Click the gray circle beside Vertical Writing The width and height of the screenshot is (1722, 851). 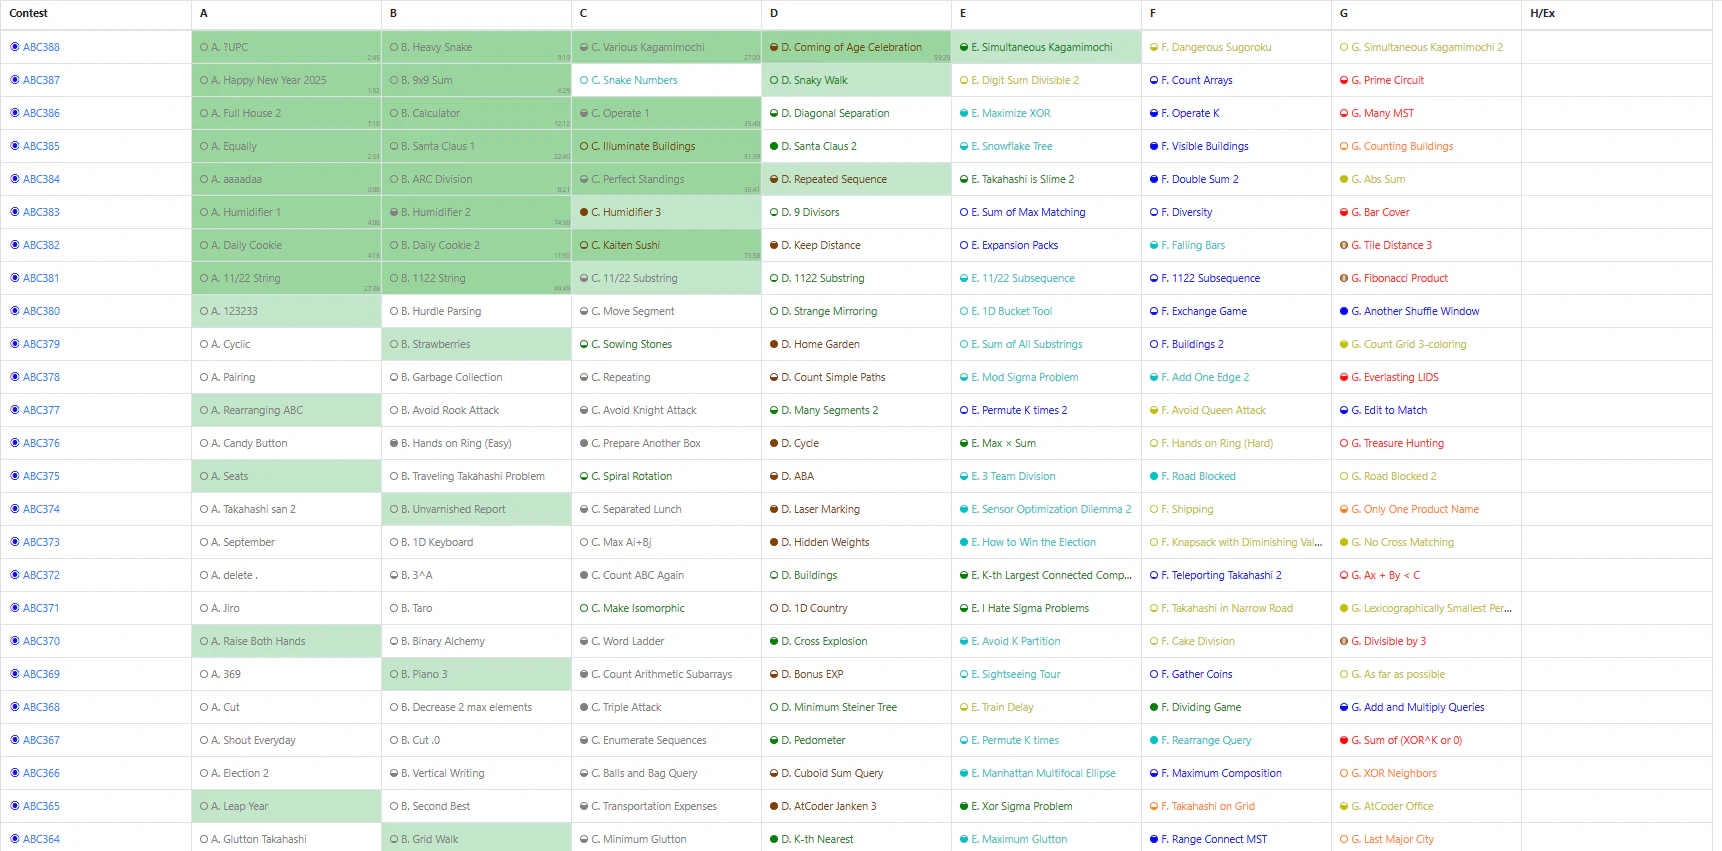(x=394, y=773)
